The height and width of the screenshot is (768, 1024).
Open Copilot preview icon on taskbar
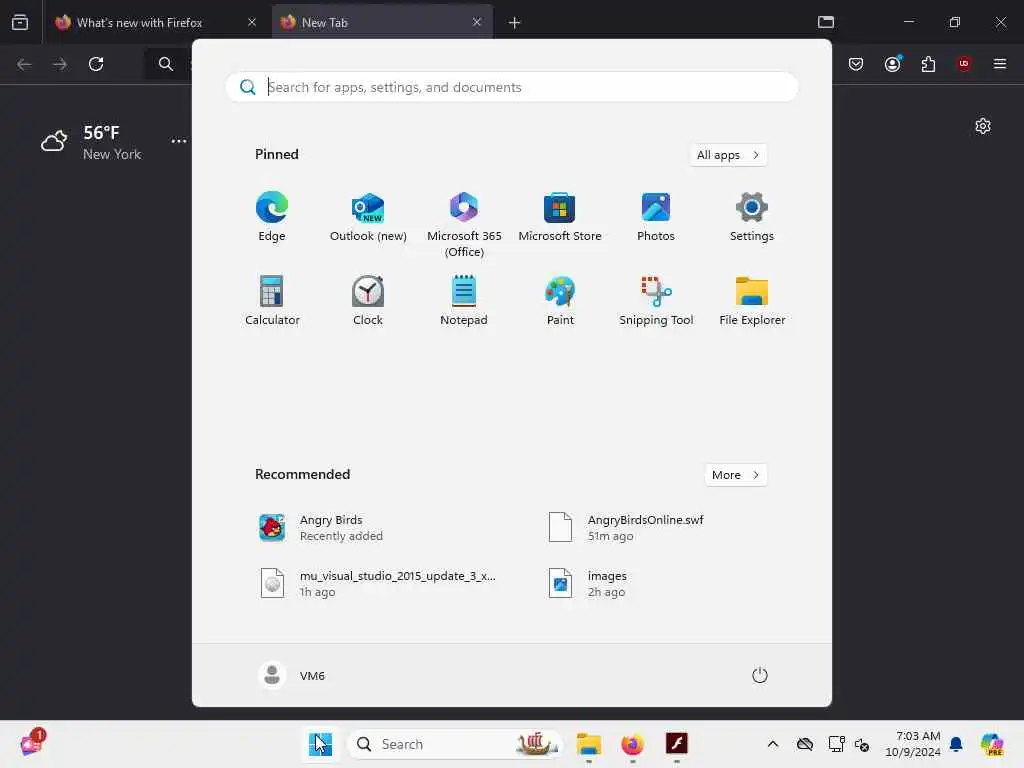coord(992,744)
